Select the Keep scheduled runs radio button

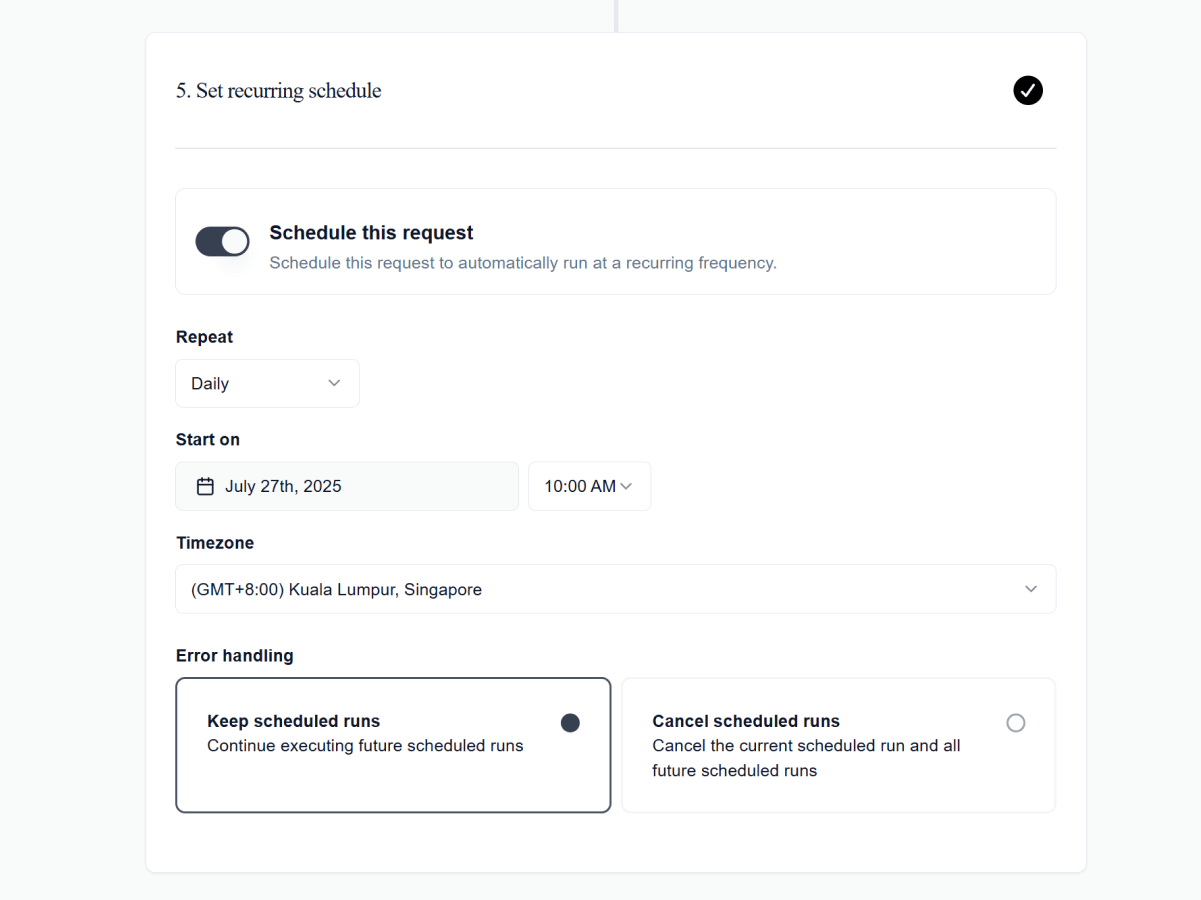(x=570, y=723)
